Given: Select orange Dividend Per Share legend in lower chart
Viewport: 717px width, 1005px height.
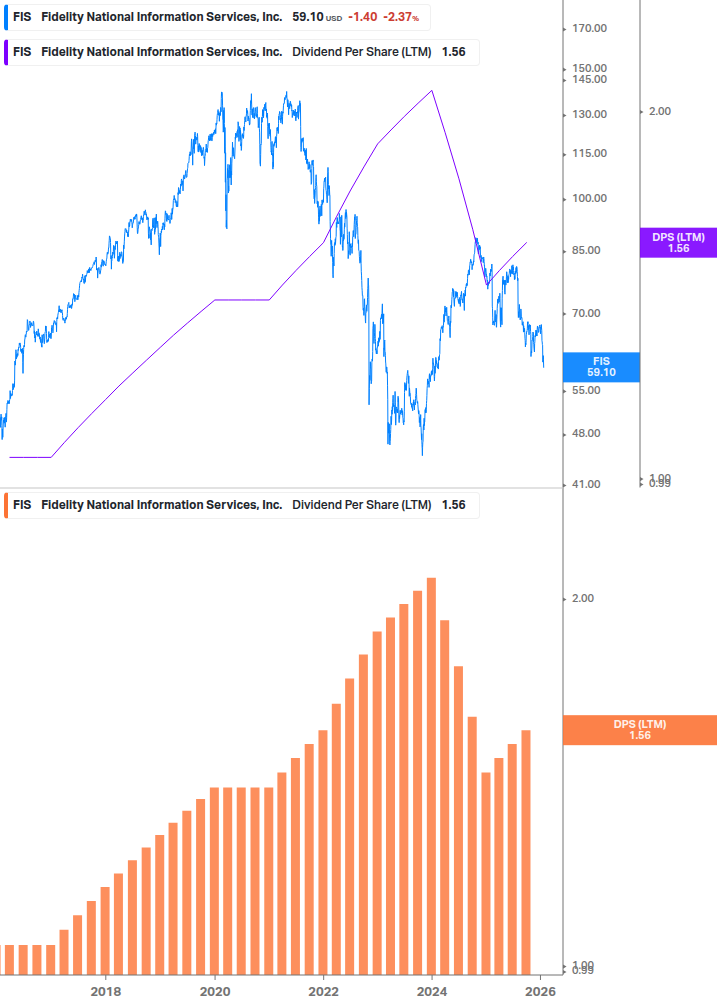Looking at the screenshot, I should [x=241, y=505].
